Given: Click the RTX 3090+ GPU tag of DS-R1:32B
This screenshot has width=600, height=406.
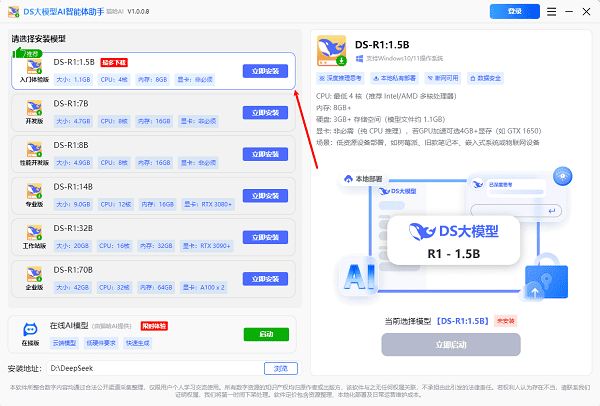Looking at the screenshot, I should click(207, 246).
